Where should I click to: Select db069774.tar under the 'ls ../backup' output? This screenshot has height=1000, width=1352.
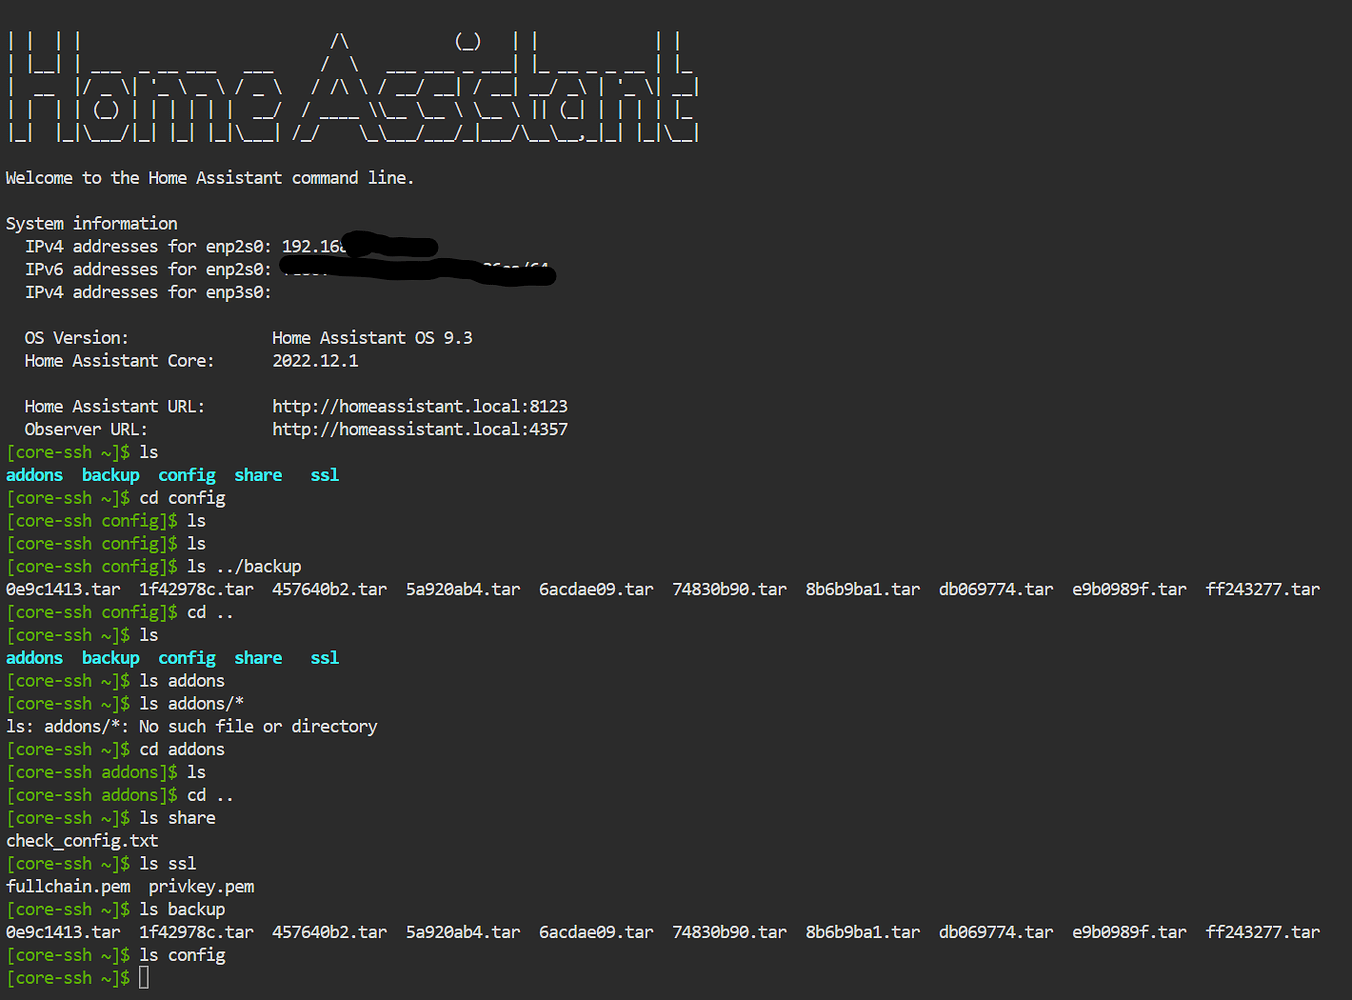point(996,590)
